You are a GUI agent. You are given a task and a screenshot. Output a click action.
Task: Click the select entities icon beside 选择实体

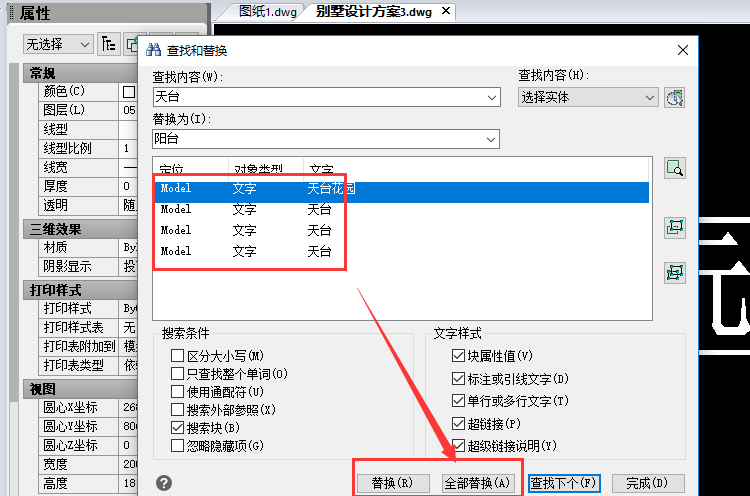point(674,98)
